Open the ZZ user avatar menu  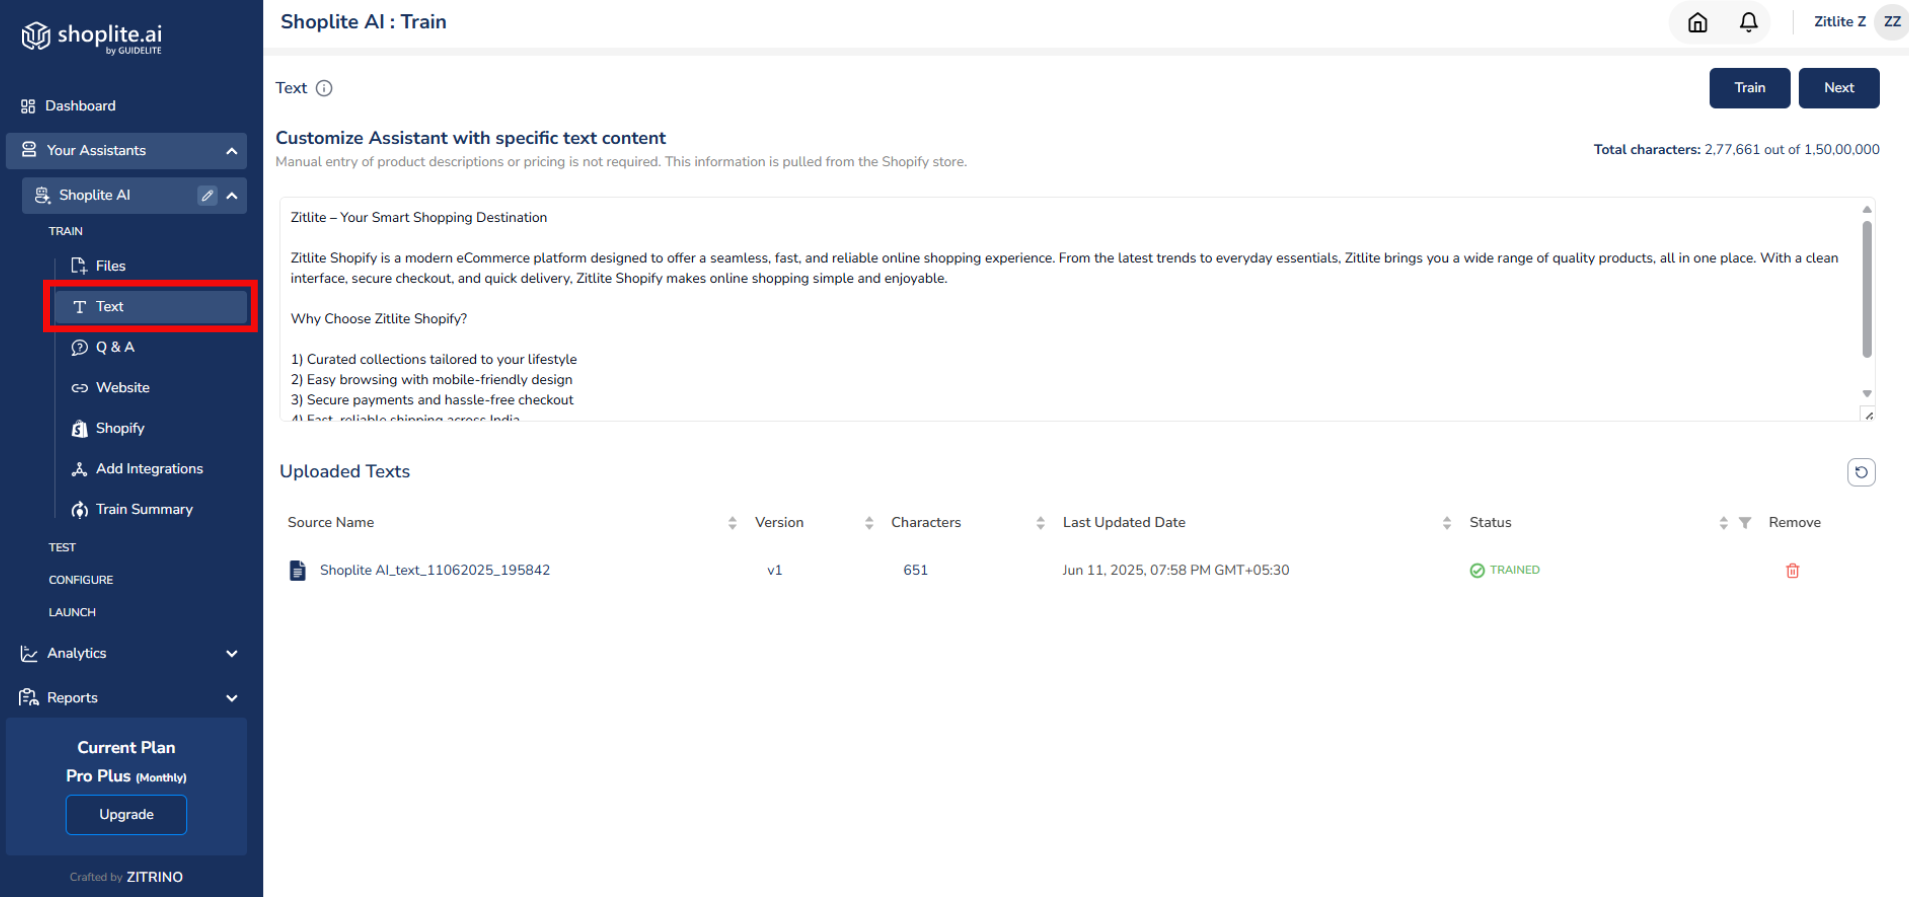pos(1891,22)
